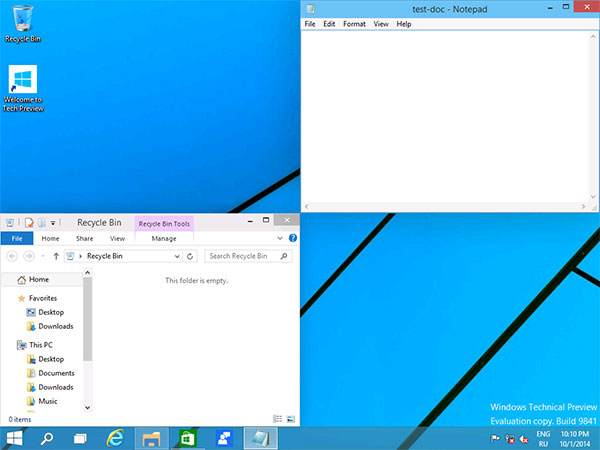Open the clock showing 10:10 PM
600x450 pixels.
[x=575, y=439]
